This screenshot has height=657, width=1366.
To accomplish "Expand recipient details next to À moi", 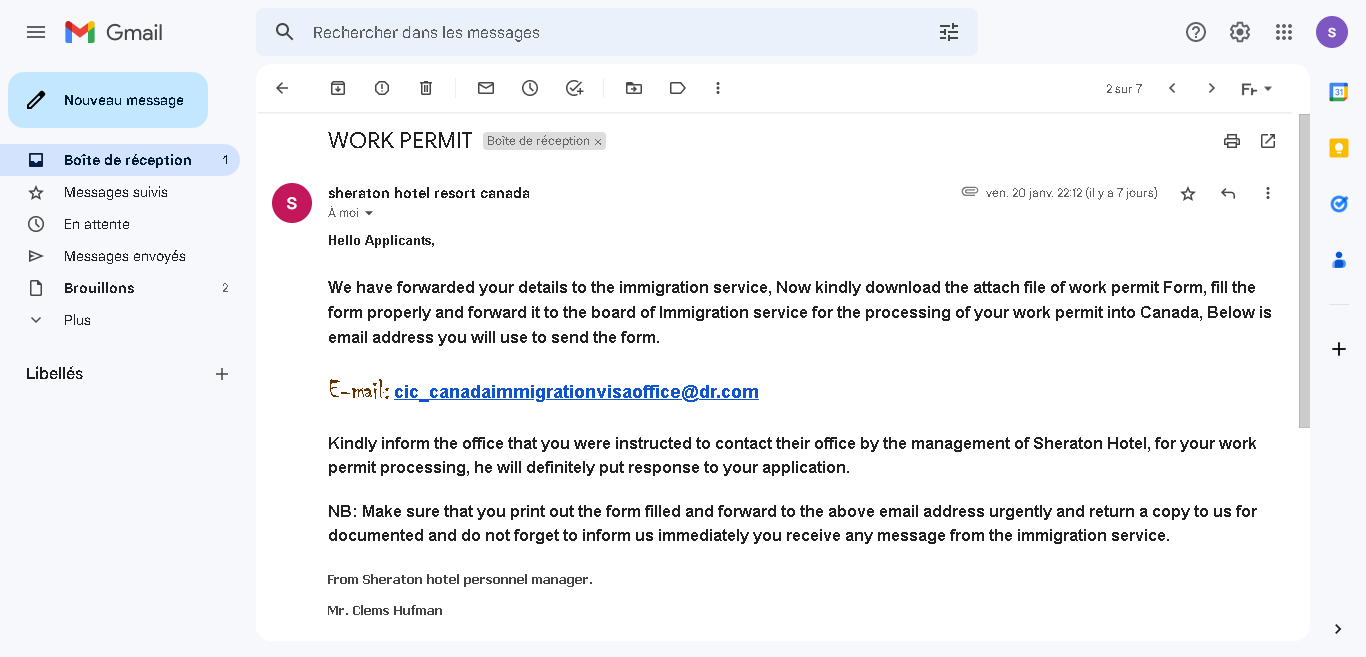I will tap(369, 213).
